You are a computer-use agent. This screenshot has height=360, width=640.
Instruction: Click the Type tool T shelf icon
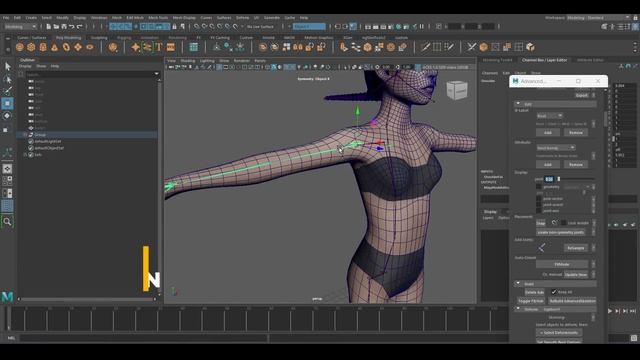(x=159, y=47)
